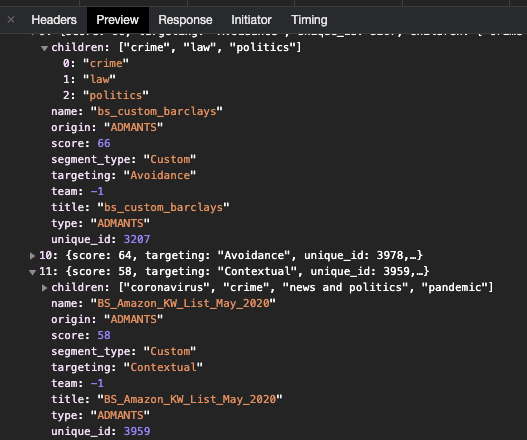The image size is (527, 440).
Task: Expand object 10 with score 64
Action: point(32,256)
